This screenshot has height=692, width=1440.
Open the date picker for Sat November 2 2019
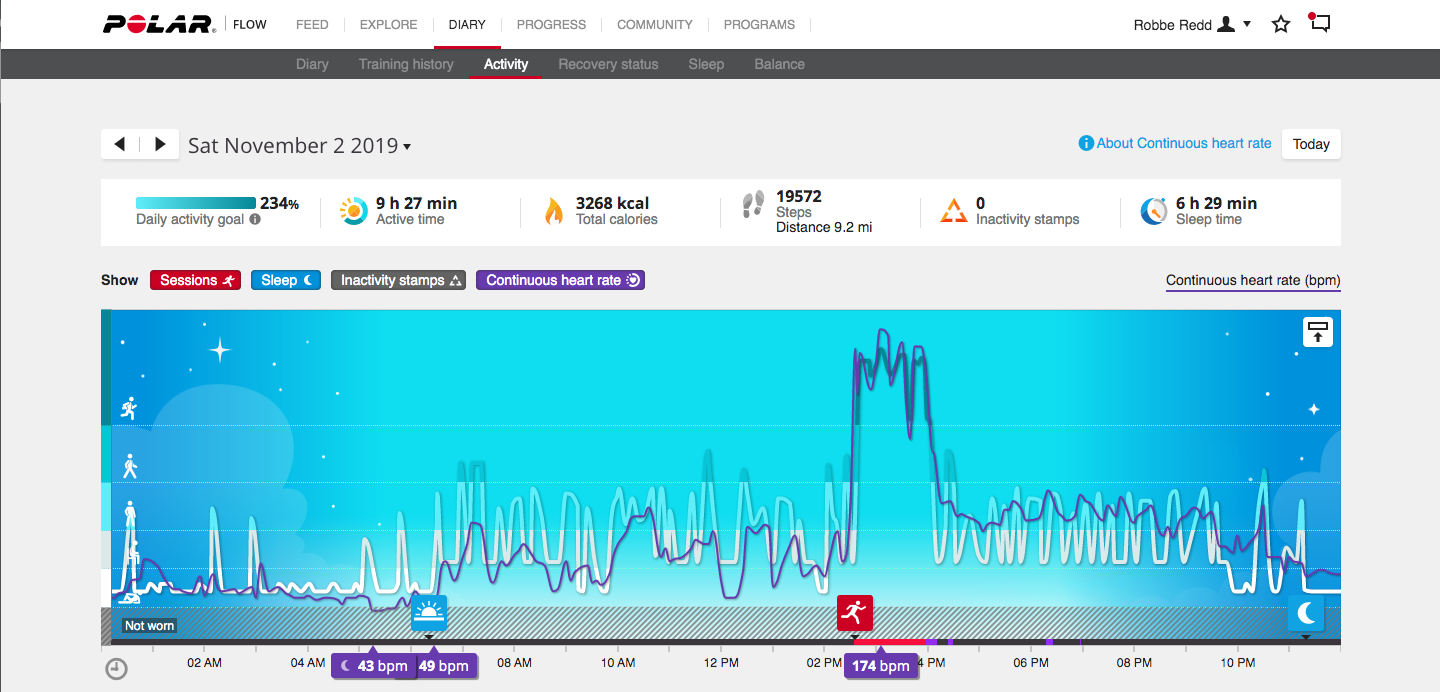point(300,145)
